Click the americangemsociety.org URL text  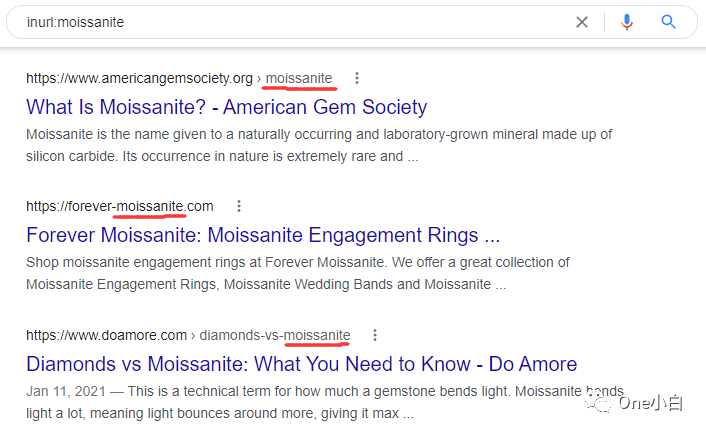tap(139, 78)
